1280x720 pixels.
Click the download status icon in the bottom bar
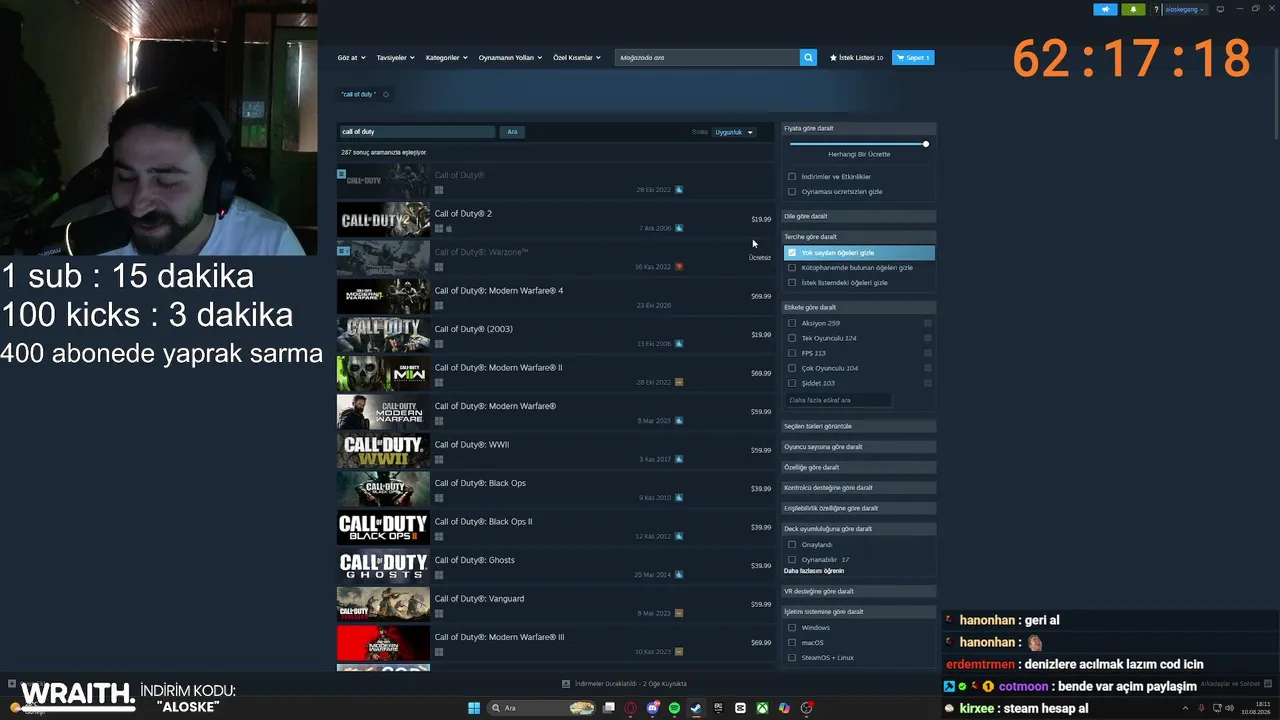click(566, 684)
